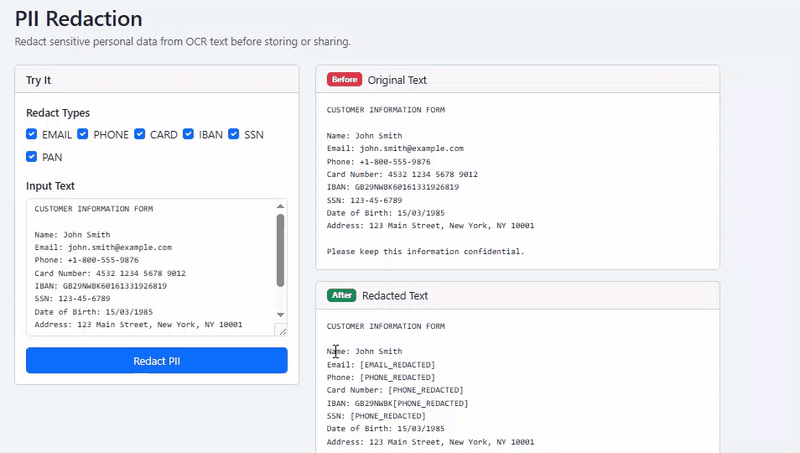This screenshot has width=800, height=453.
Task: Click the Redact Types label
Action: pyautogui.click(x=58, y=113)
